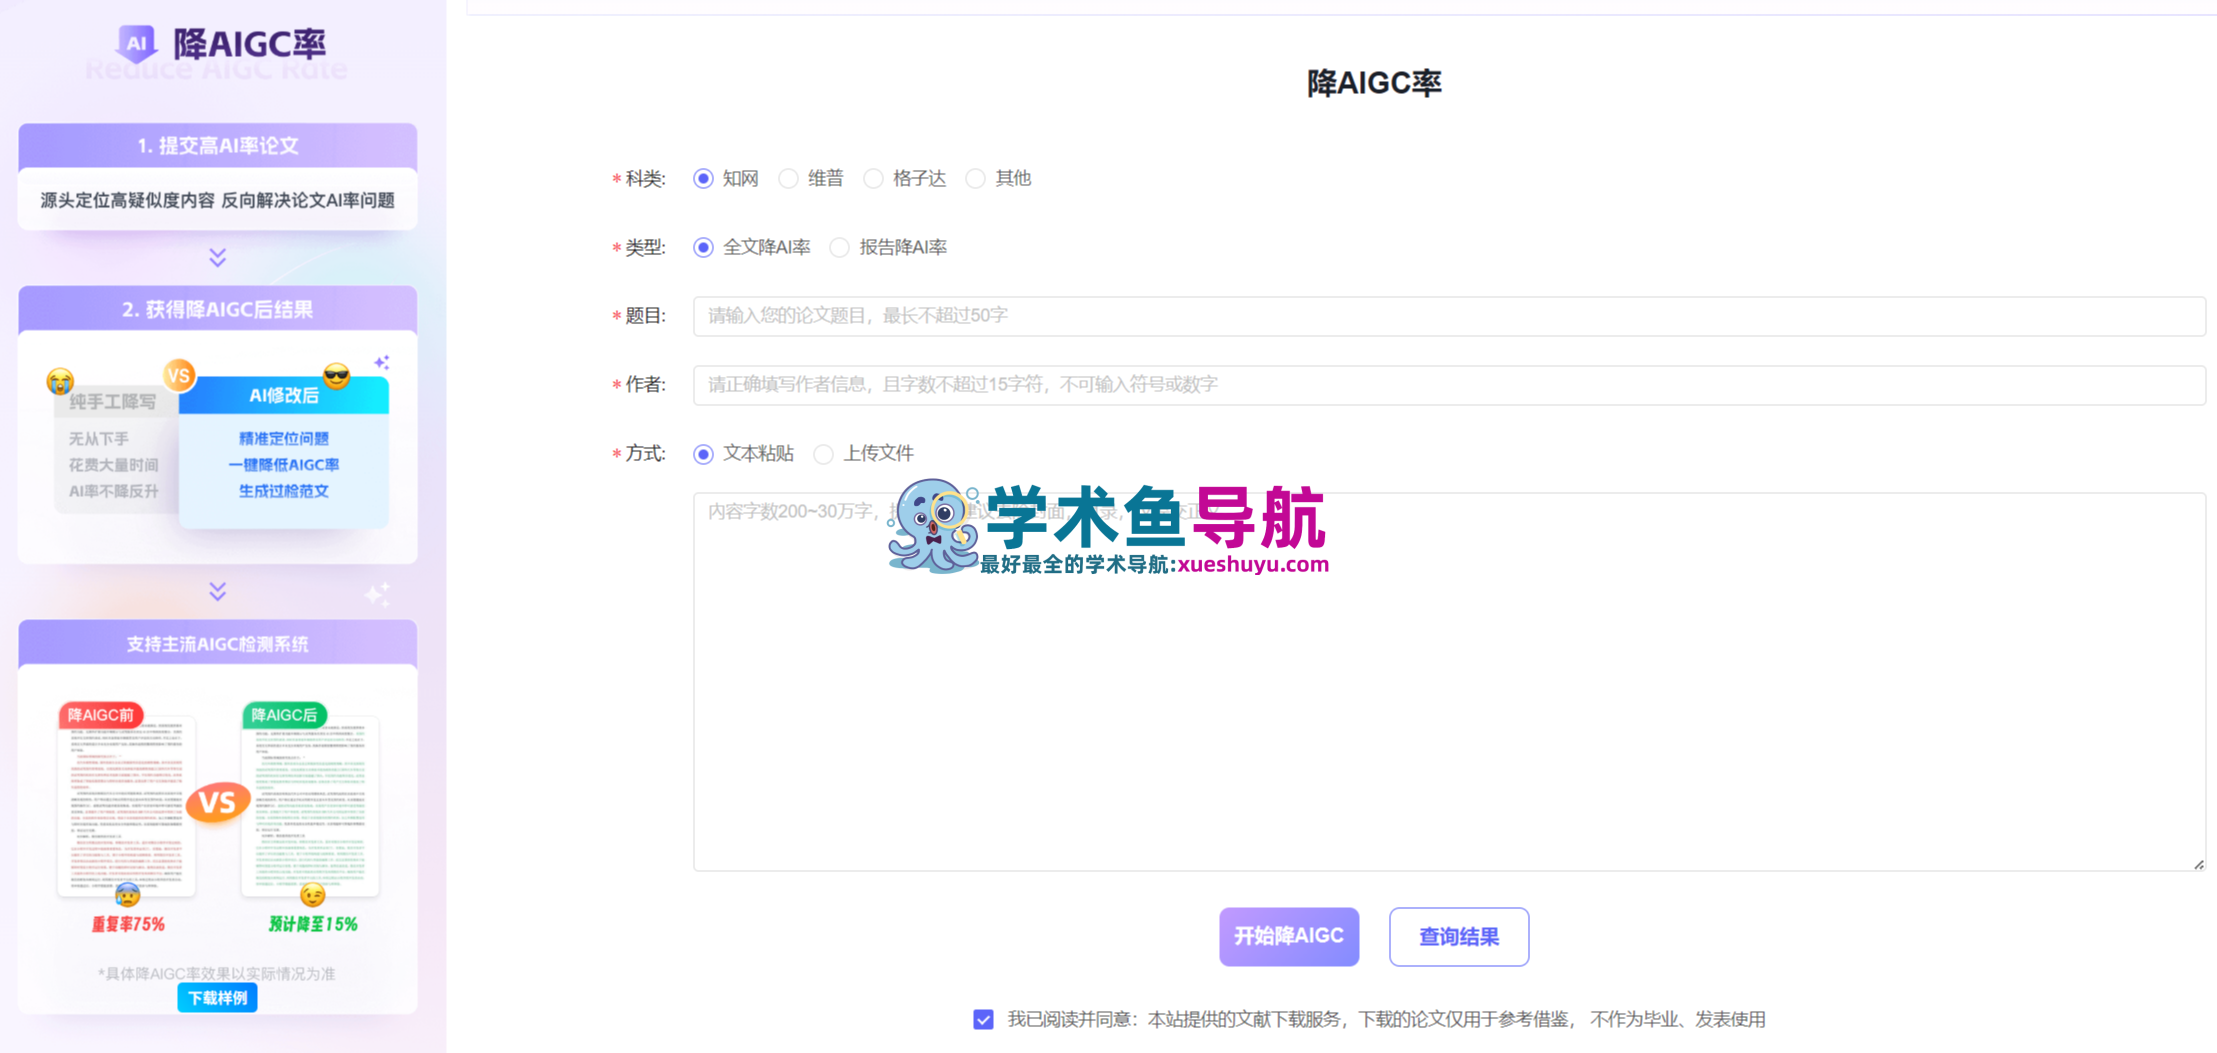This screenshot has width=2217, height=1053.
Task: Select the 知网 radio button
Action: tap(704, 179)
